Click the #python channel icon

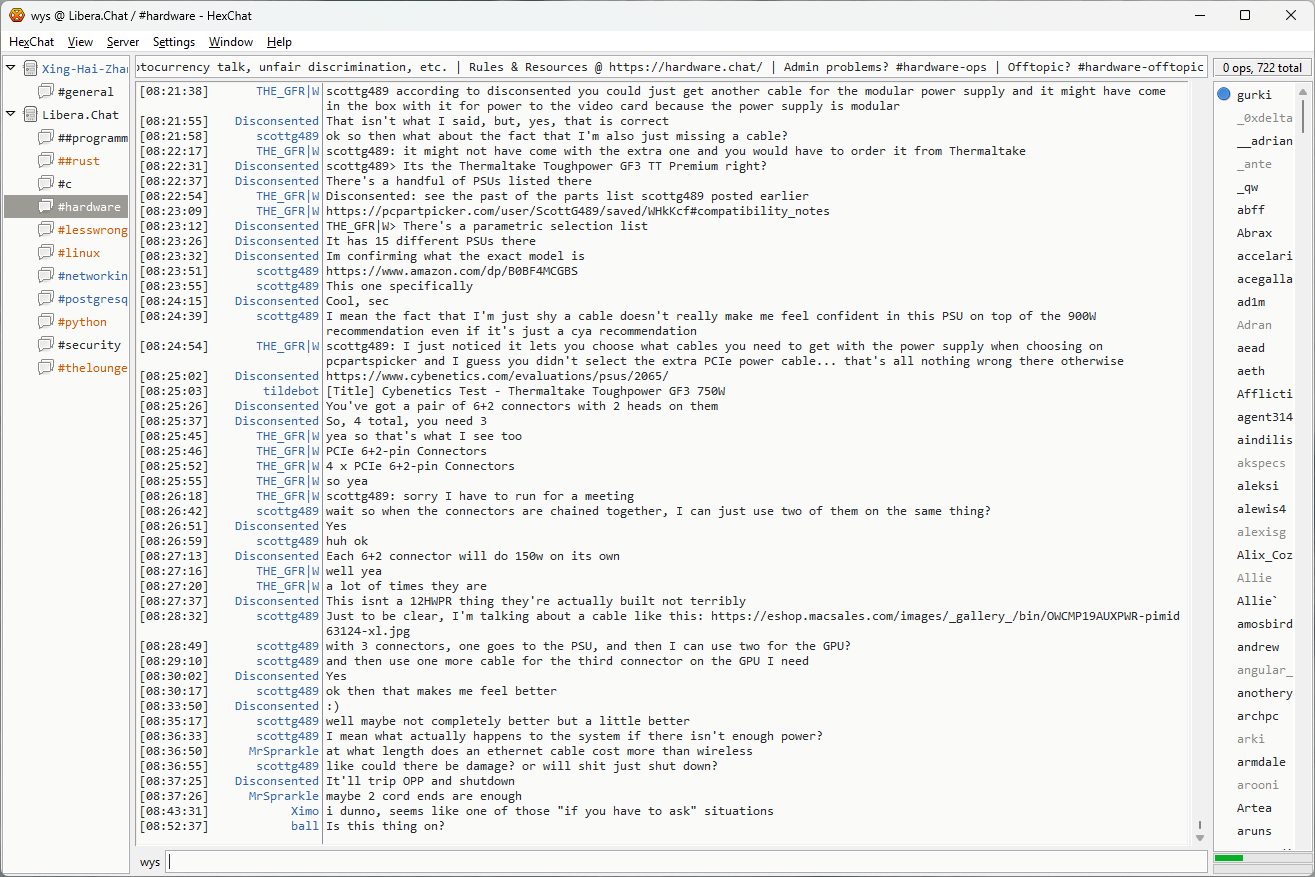45,322
